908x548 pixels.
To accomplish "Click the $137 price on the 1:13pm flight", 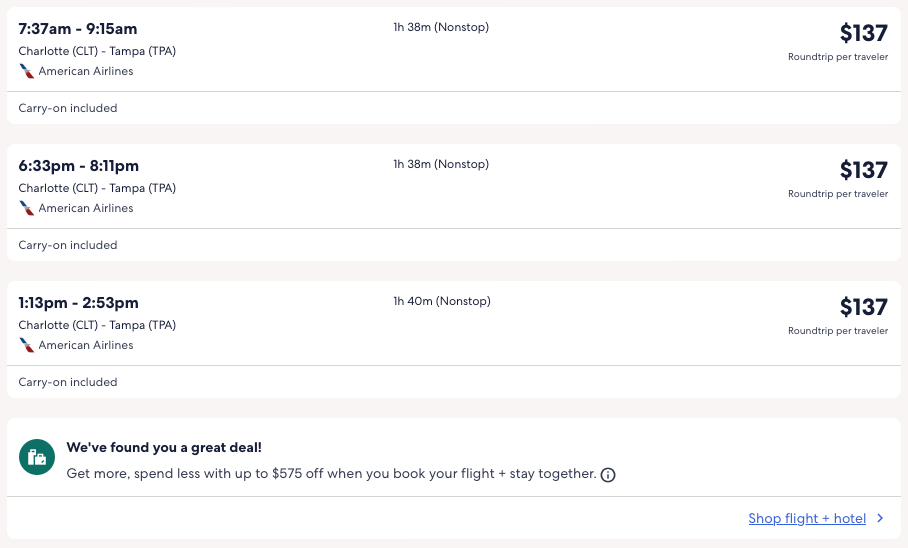I will [x=863, y=308].
